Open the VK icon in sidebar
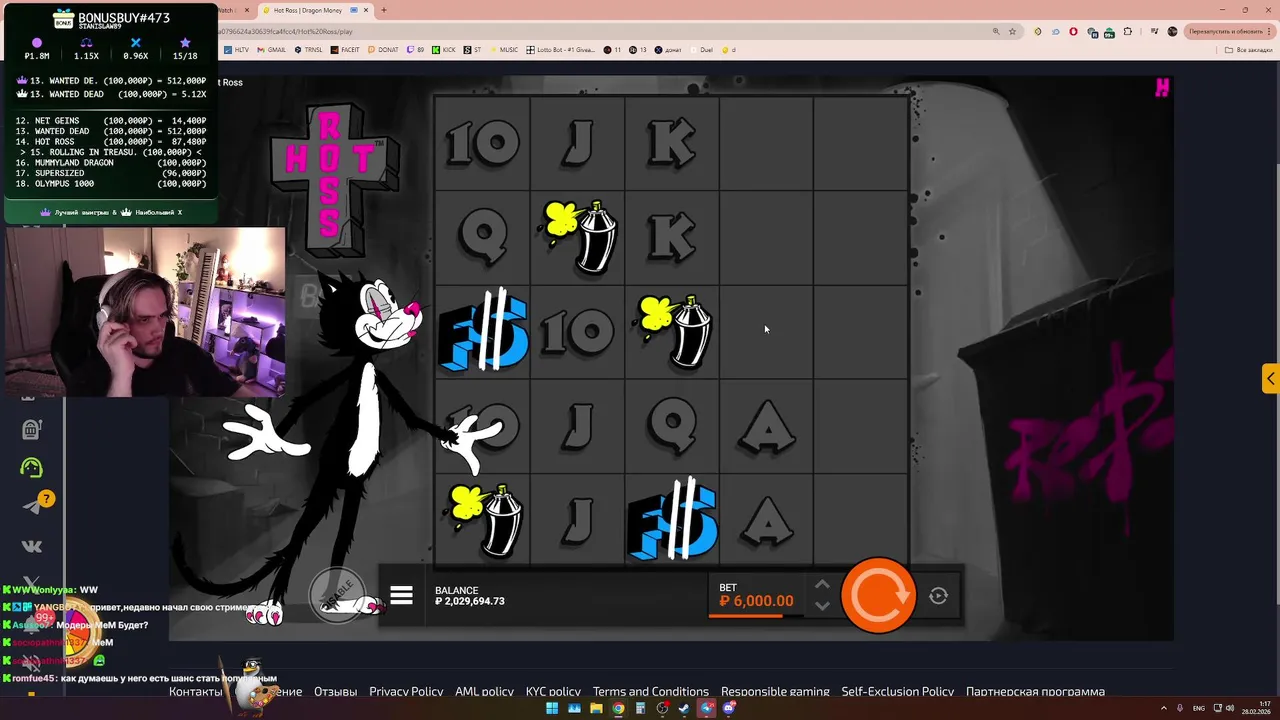This screenshot has height=720, width=1280. 31,546
